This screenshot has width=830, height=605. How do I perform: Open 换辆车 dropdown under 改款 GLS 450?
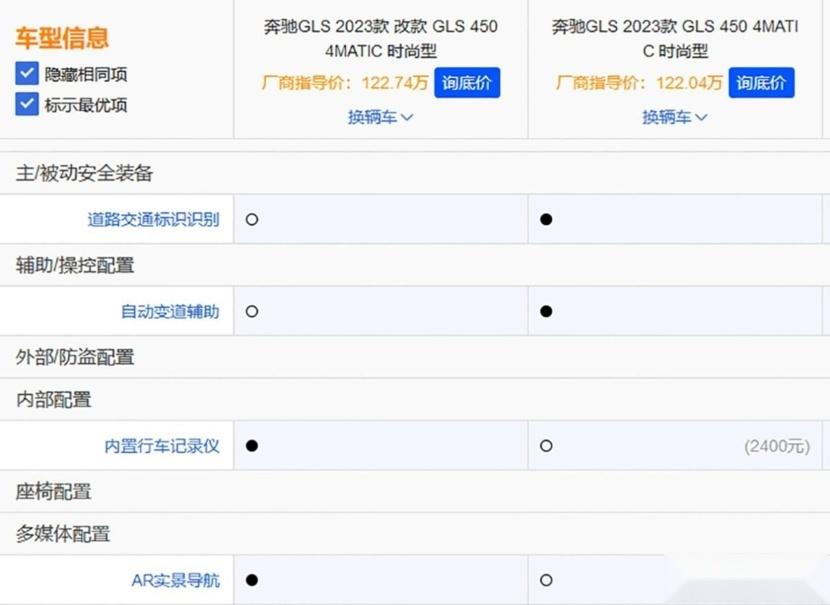point(380,117)
